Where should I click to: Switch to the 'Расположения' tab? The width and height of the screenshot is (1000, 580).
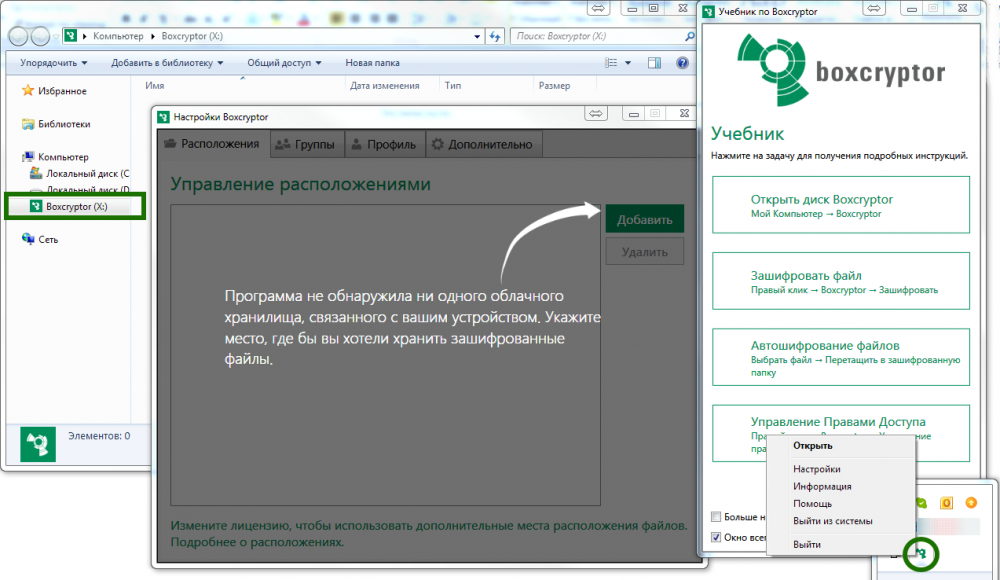tap(212, 144)
